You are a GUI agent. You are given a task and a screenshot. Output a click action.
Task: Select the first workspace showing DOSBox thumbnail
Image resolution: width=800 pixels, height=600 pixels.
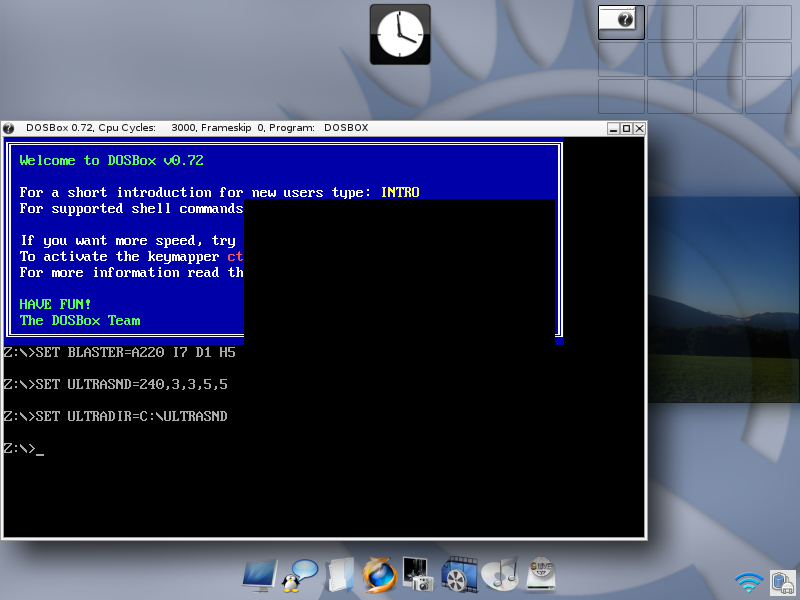point(621,22)
